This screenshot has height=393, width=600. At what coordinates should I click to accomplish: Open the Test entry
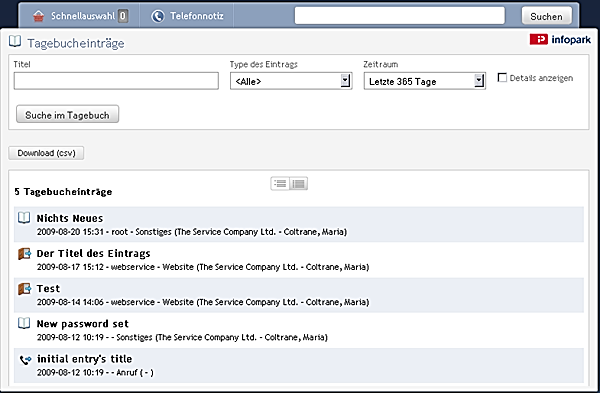coord(48,289)
